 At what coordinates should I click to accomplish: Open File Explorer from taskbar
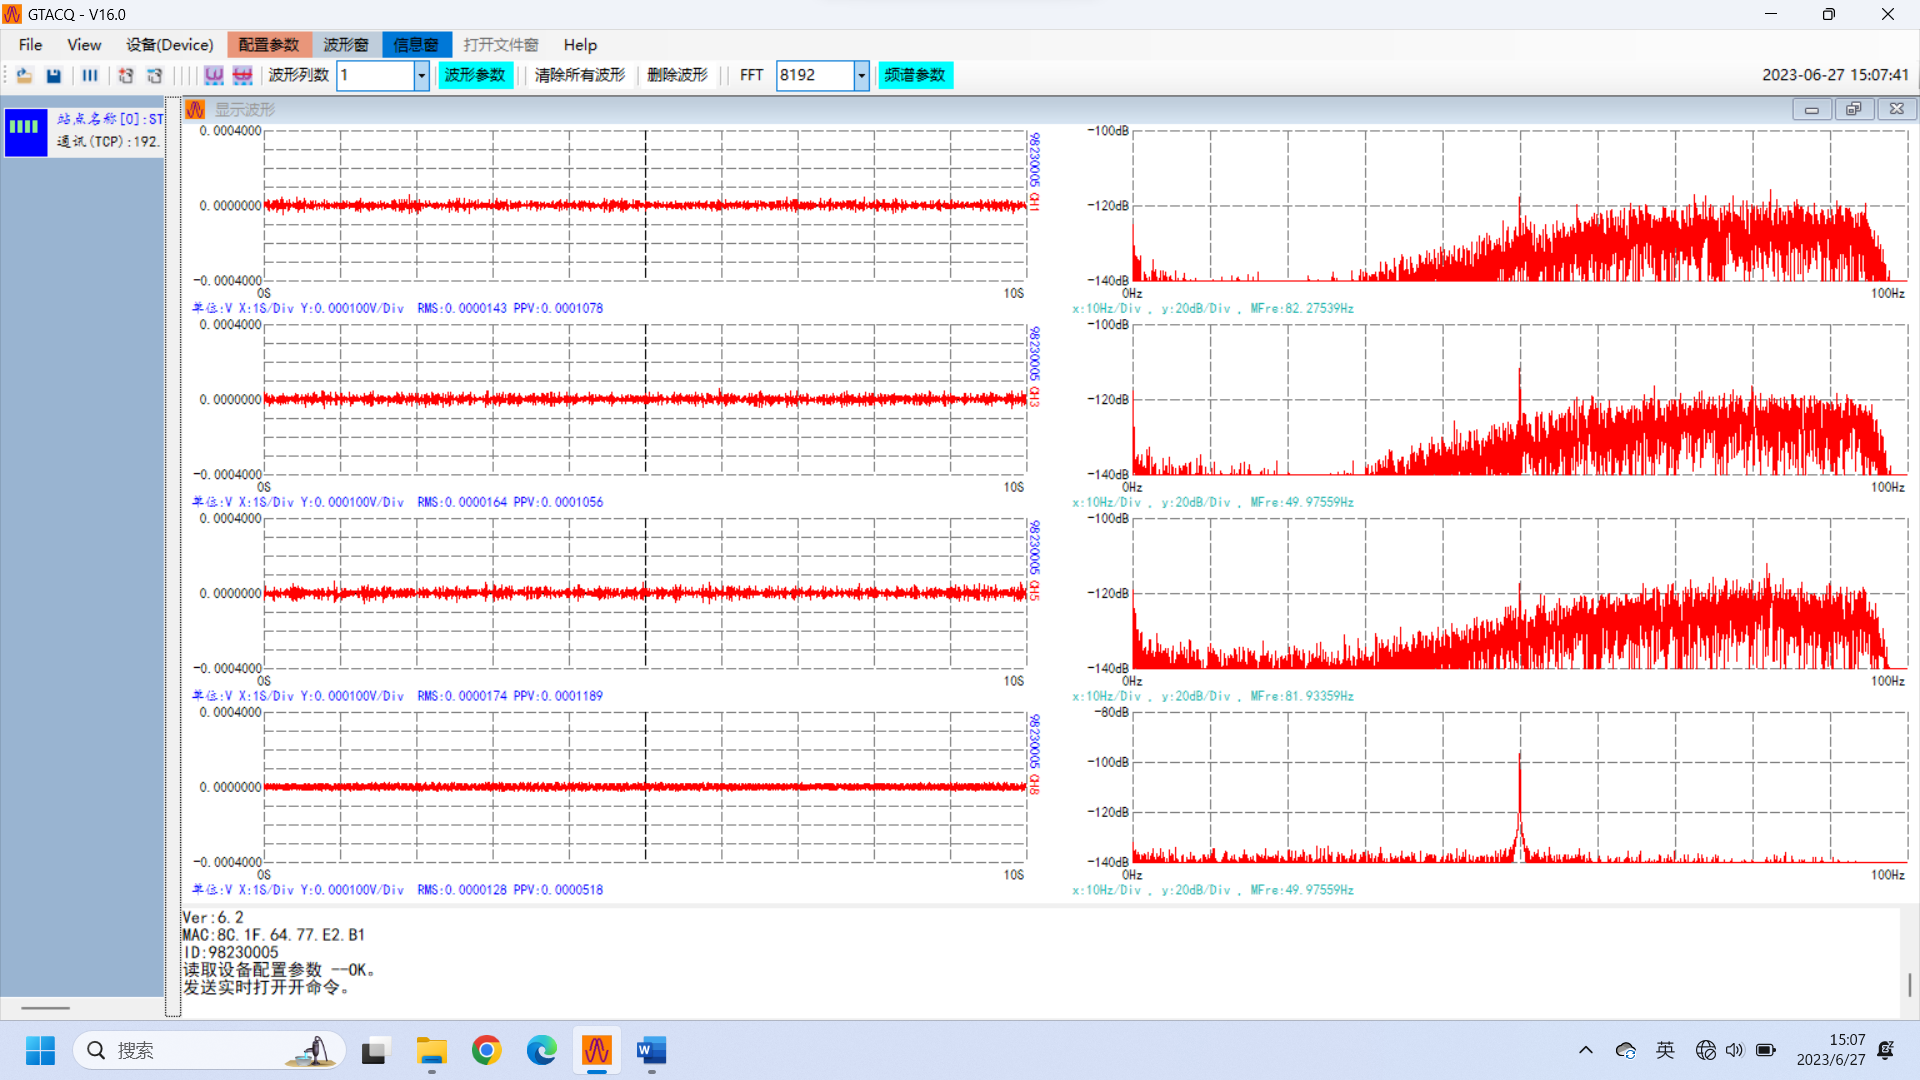coord(432,1050)
